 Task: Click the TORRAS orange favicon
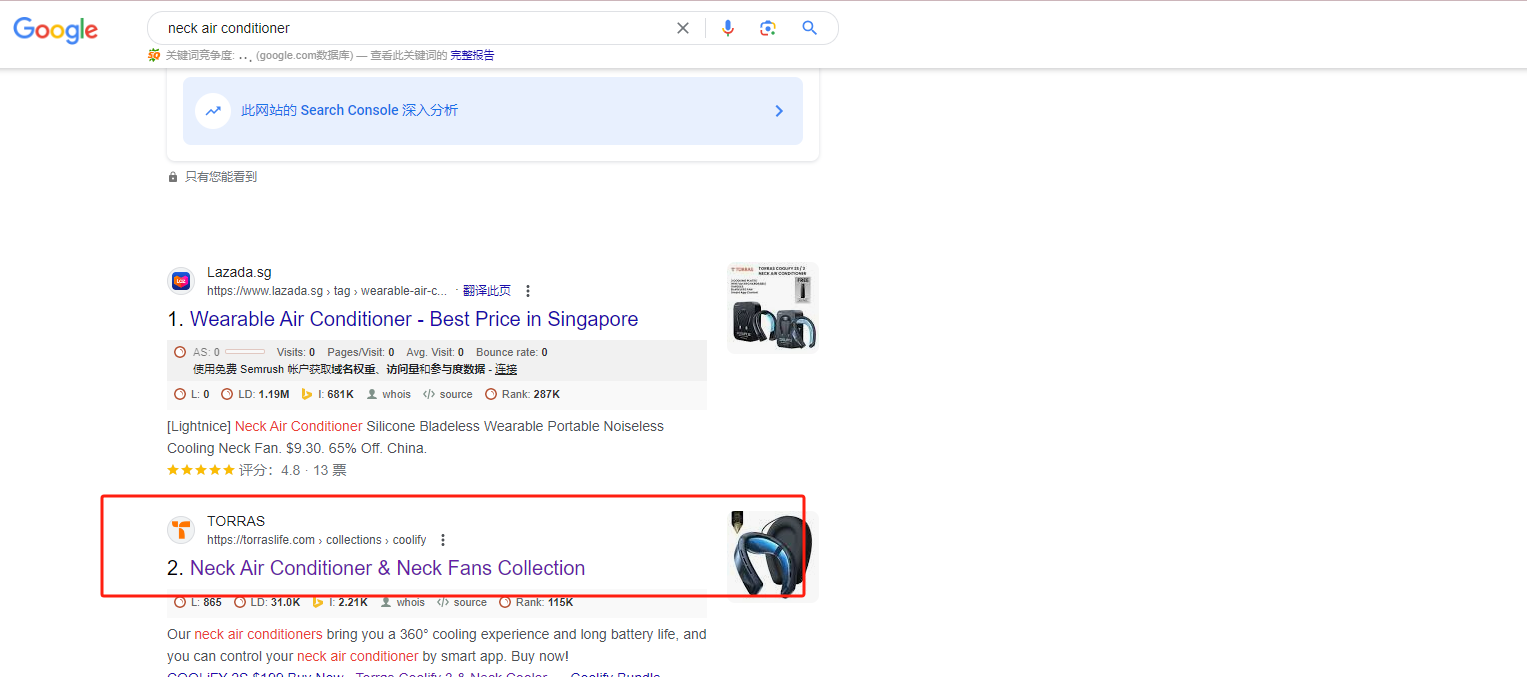click(181, 529)
